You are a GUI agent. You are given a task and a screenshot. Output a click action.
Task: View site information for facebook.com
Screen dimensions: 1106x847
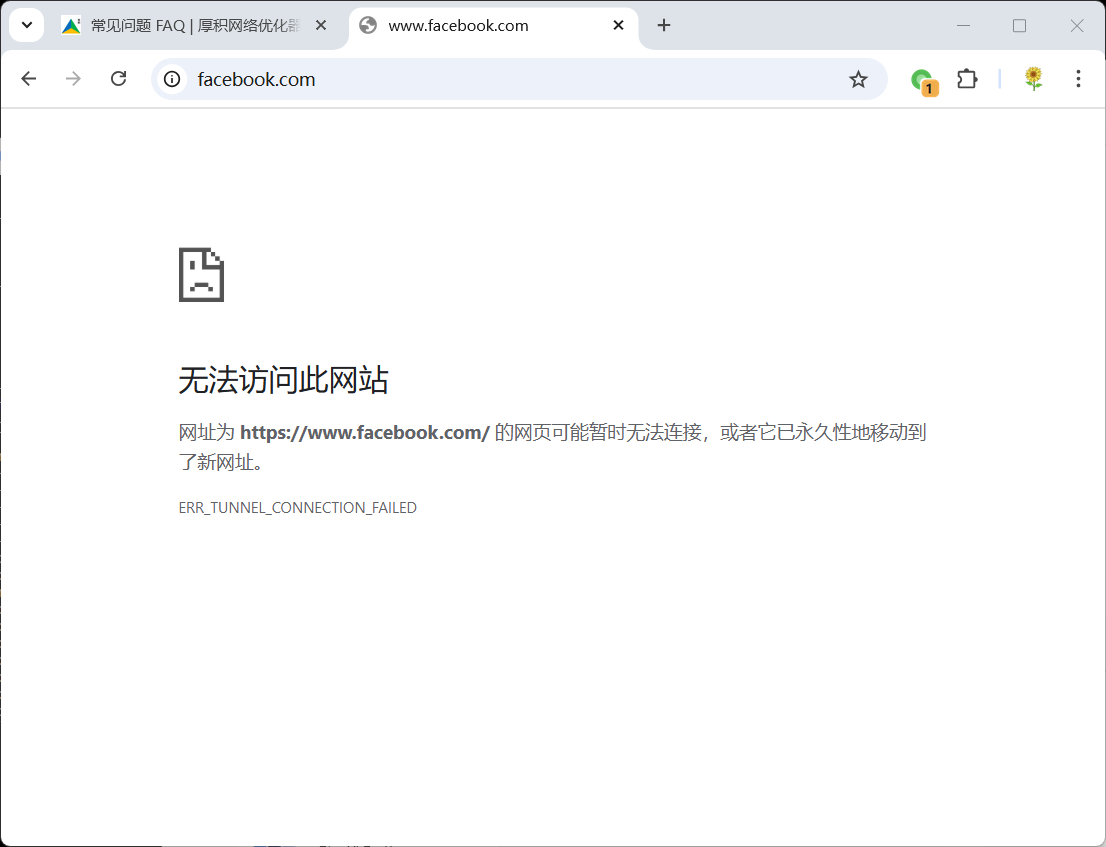(172, 79)
